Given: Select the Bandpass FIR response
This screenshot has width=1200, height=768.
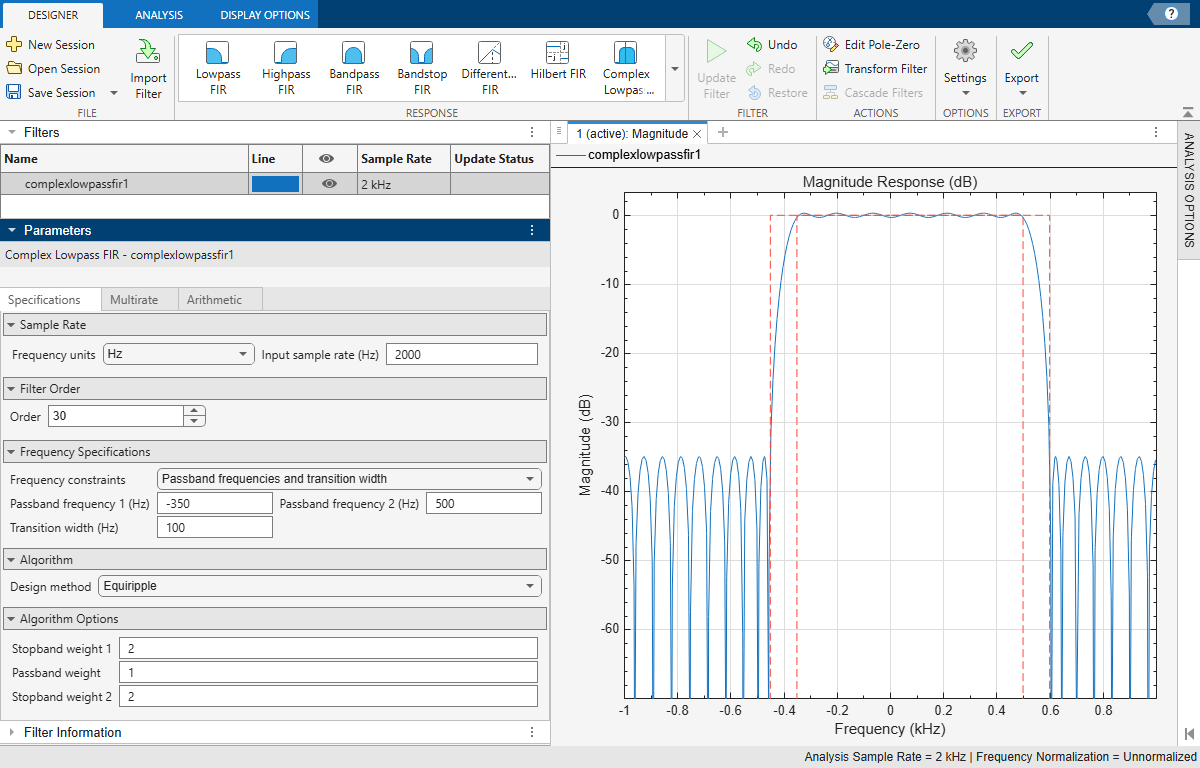Looking at the screenshot, I should tap(354, 68).
